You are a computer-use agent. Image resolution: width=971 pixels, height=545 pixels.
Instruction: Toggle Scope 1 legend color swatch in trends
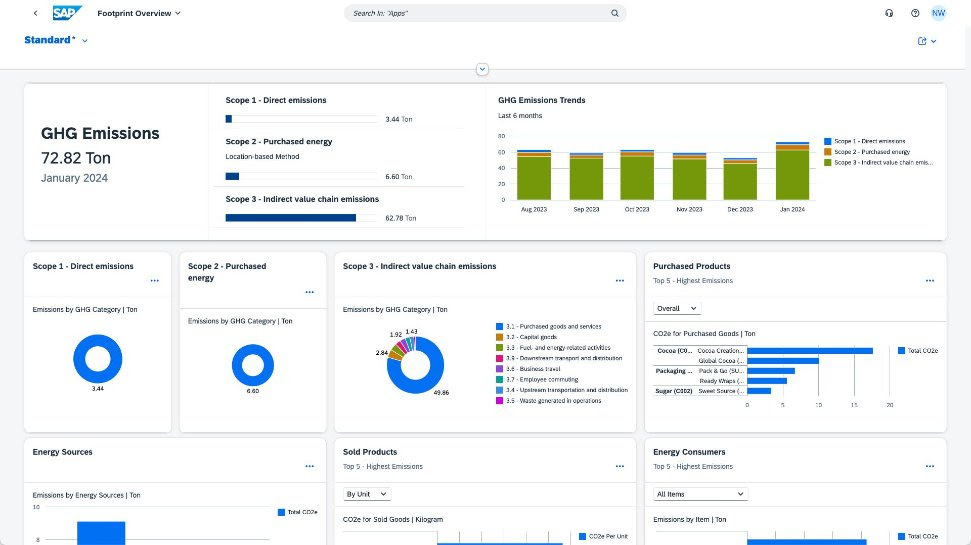(x=827, y=142)
